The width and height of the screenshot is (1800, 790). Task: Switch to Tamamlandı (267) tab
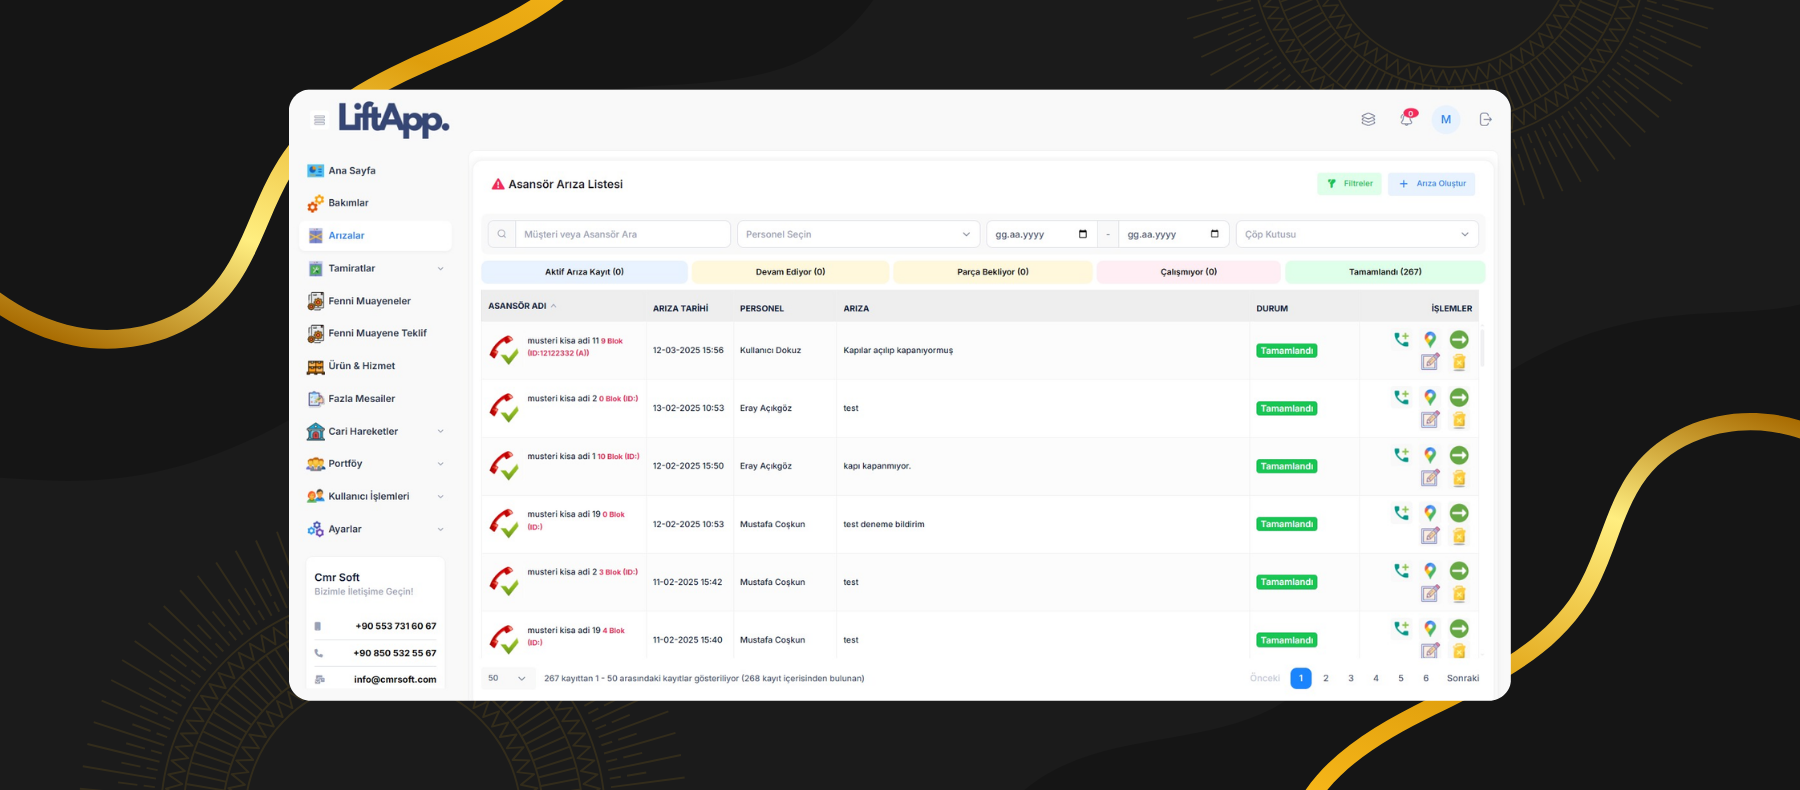click(1384, 272)
